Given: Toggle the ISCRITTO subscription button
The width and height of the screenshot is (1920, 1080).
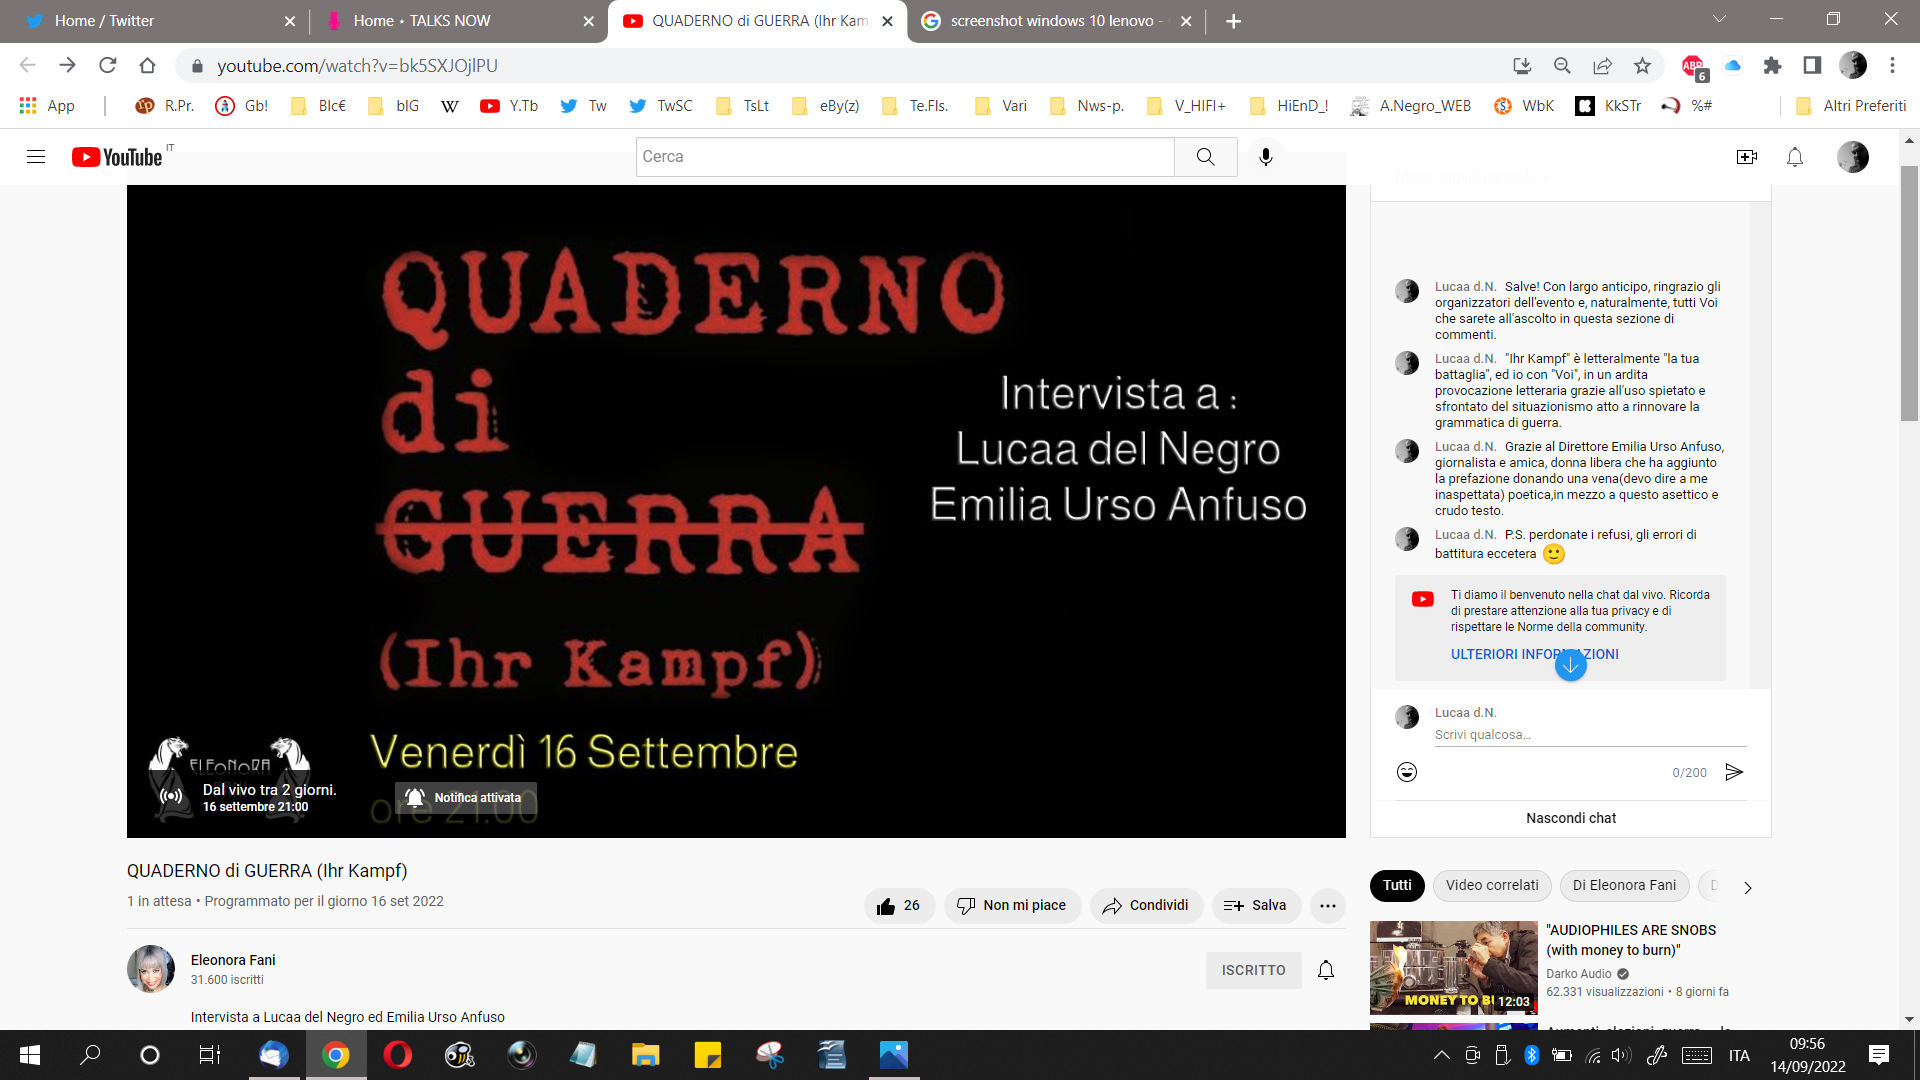Looking at the screenshot, I should [1253, 970].
